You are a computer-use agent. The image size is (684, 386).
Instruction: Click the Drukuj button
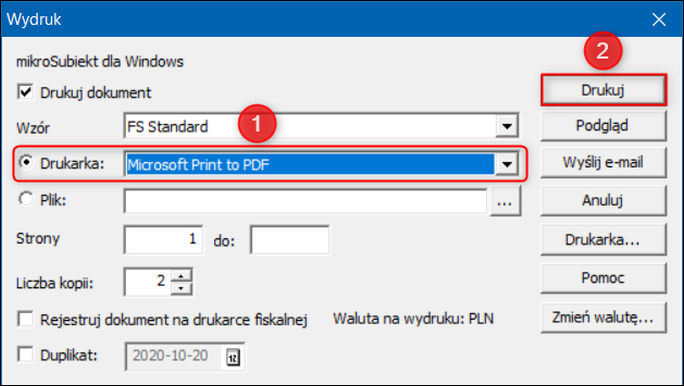[x=603, y=90]
